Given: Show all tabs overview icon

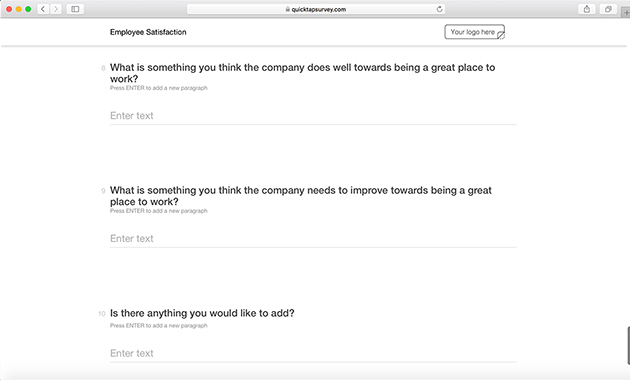Looking at the screenshot, I should (x=608, y=9).
